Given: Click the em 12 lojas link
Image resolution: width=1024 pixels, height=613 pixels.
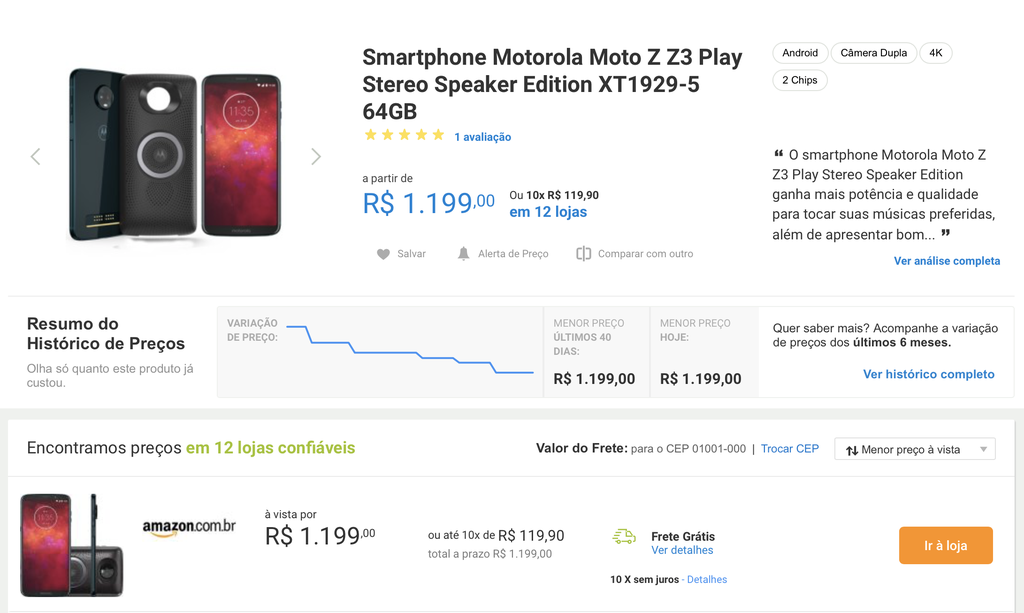Looking at the screenshot, I should (x=548, y=212).
